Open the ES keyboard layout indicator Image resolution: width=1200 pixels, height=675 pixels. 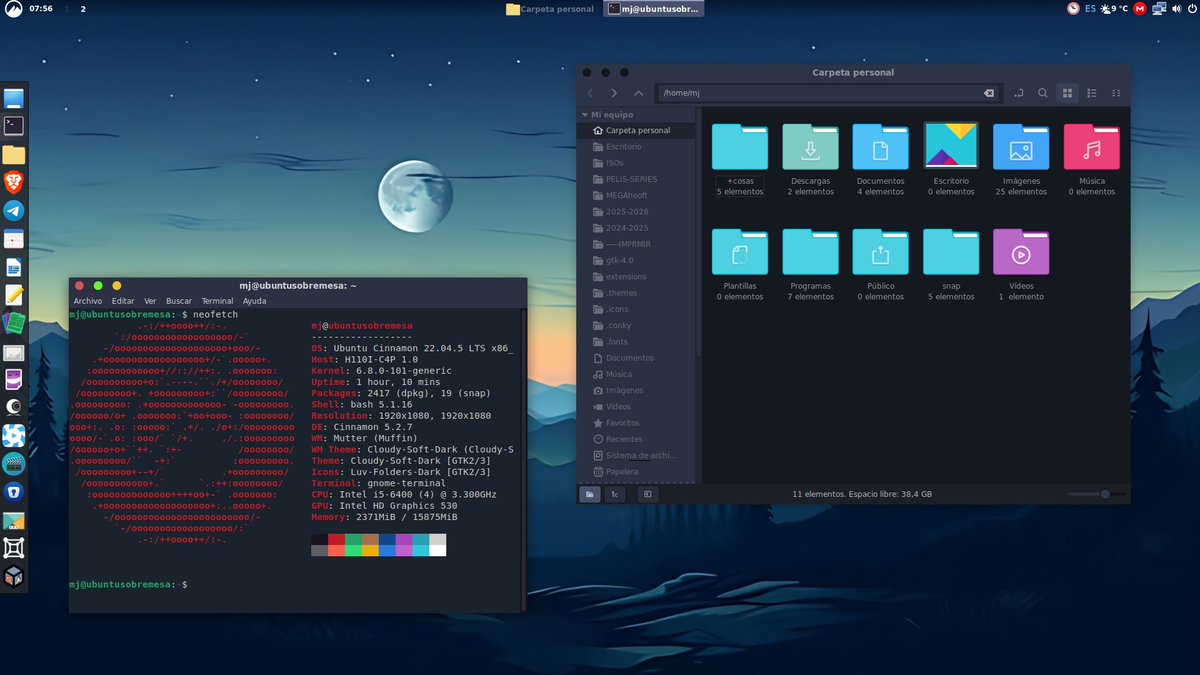pos(1090,9)
